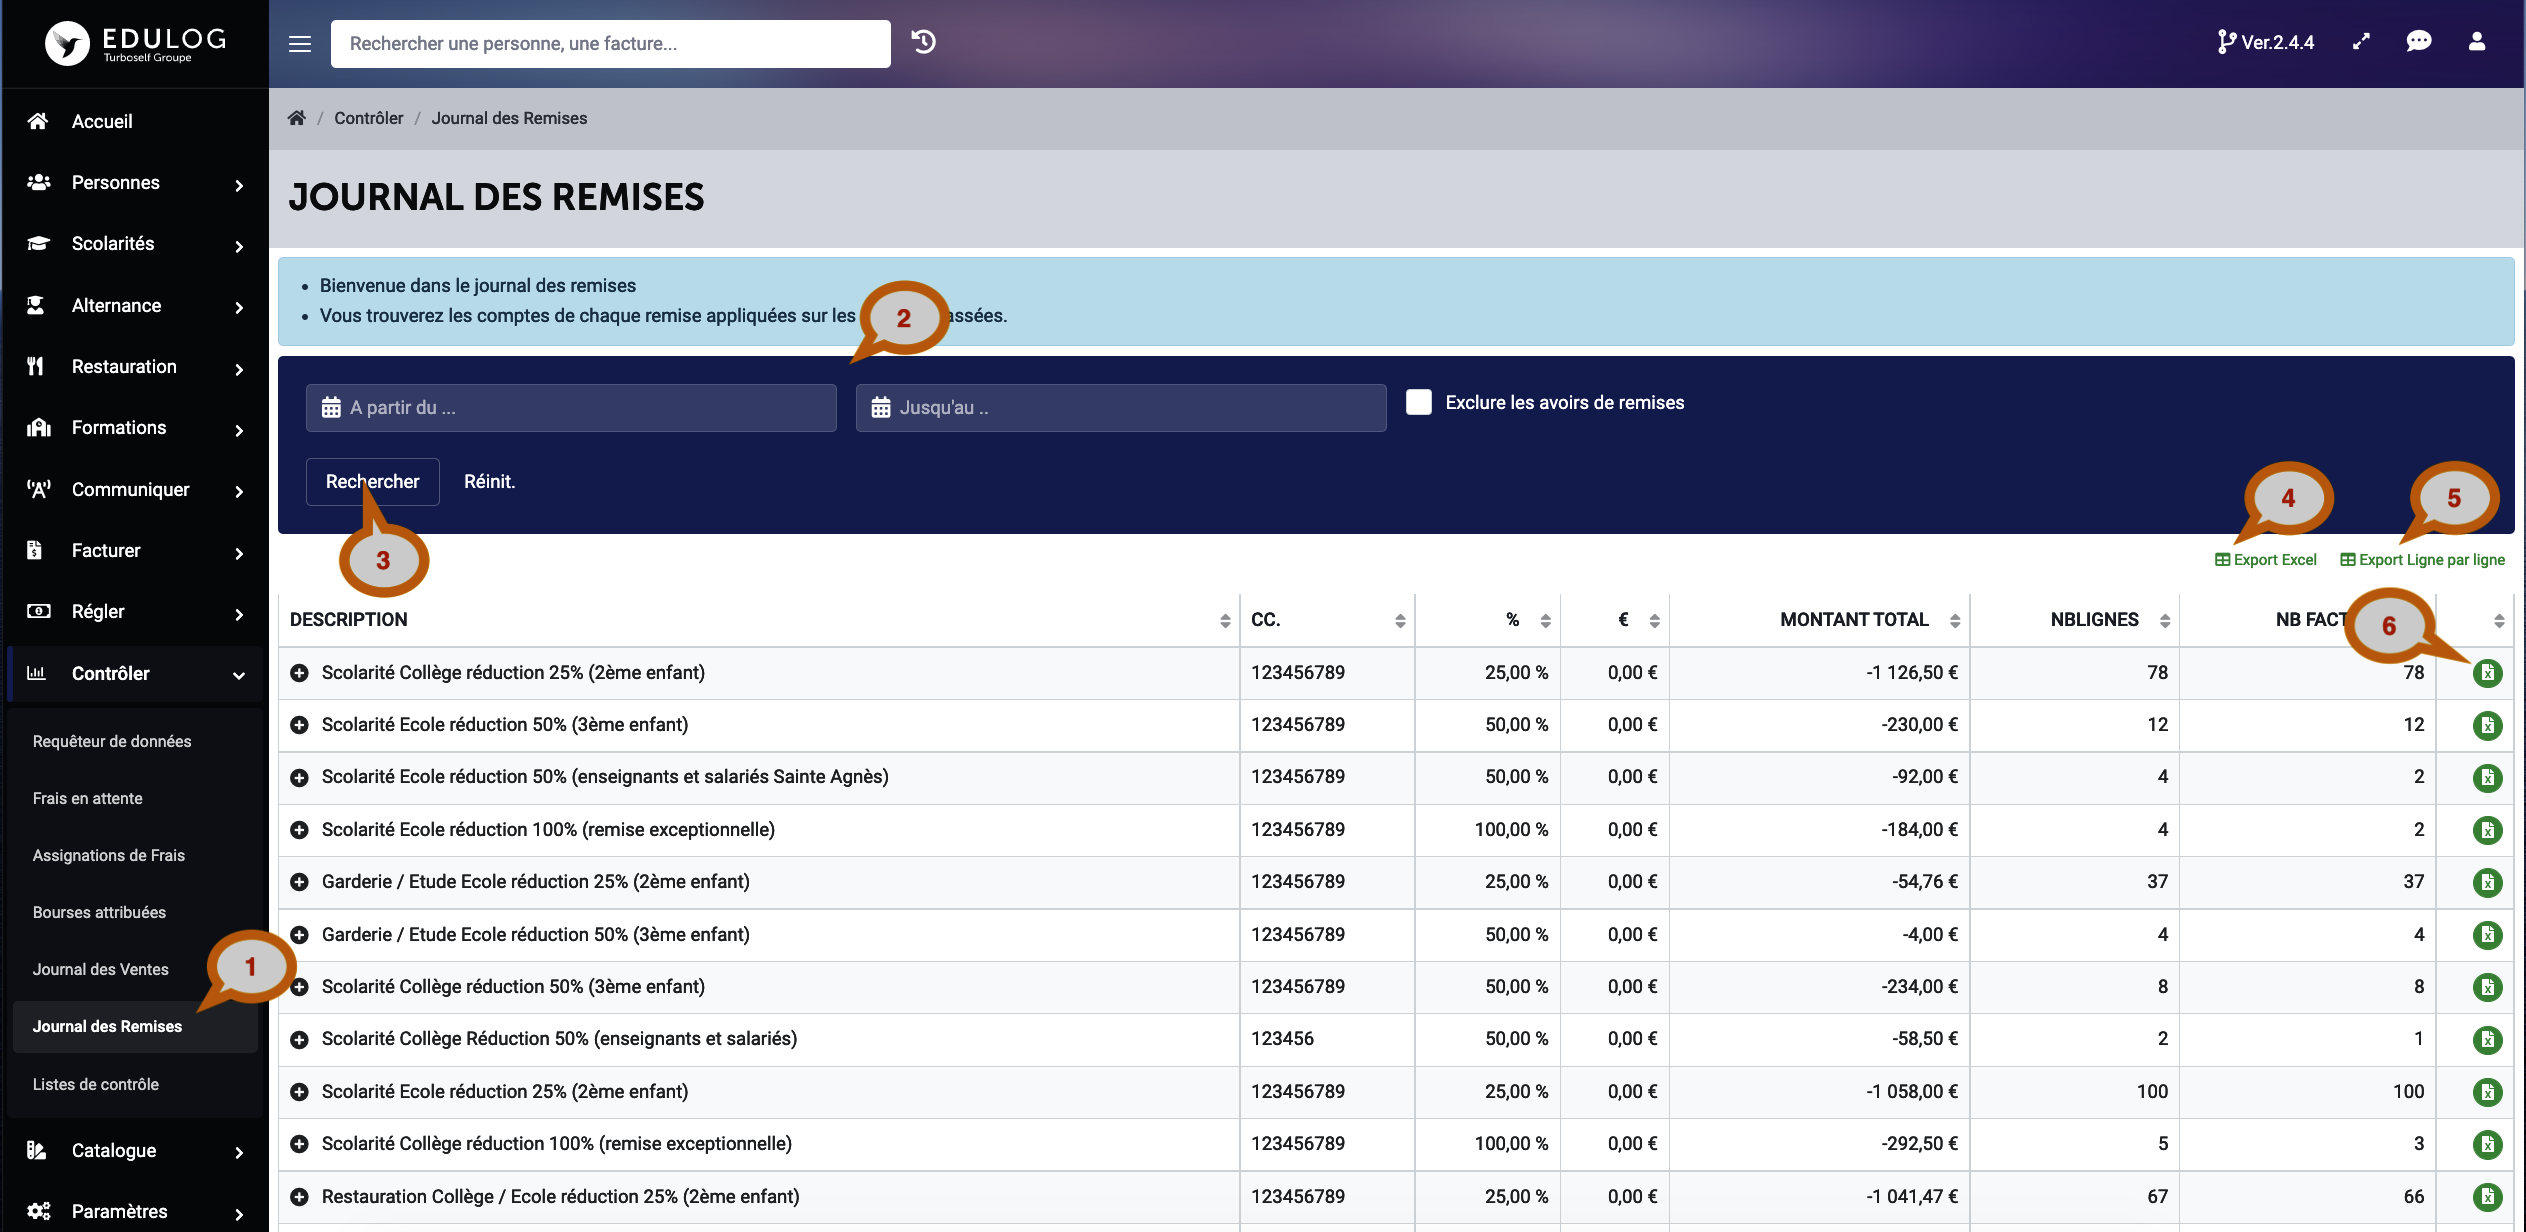2526x1232 pixels.
Task: Click calendar icon in A partir du field
Action: 331,408
